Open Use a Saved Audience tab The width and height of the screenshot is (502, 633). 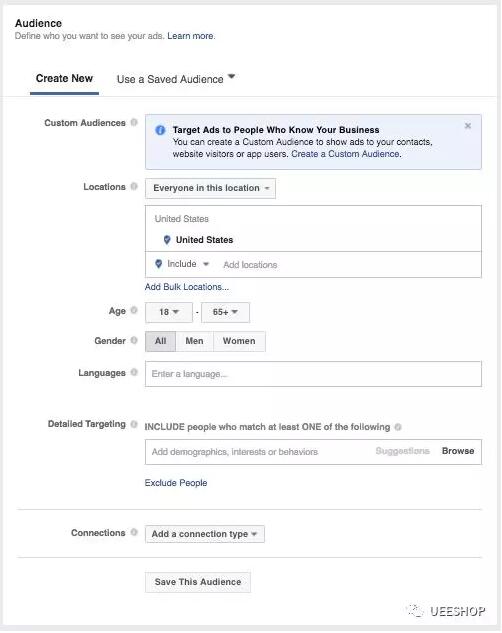coord(176,79)
